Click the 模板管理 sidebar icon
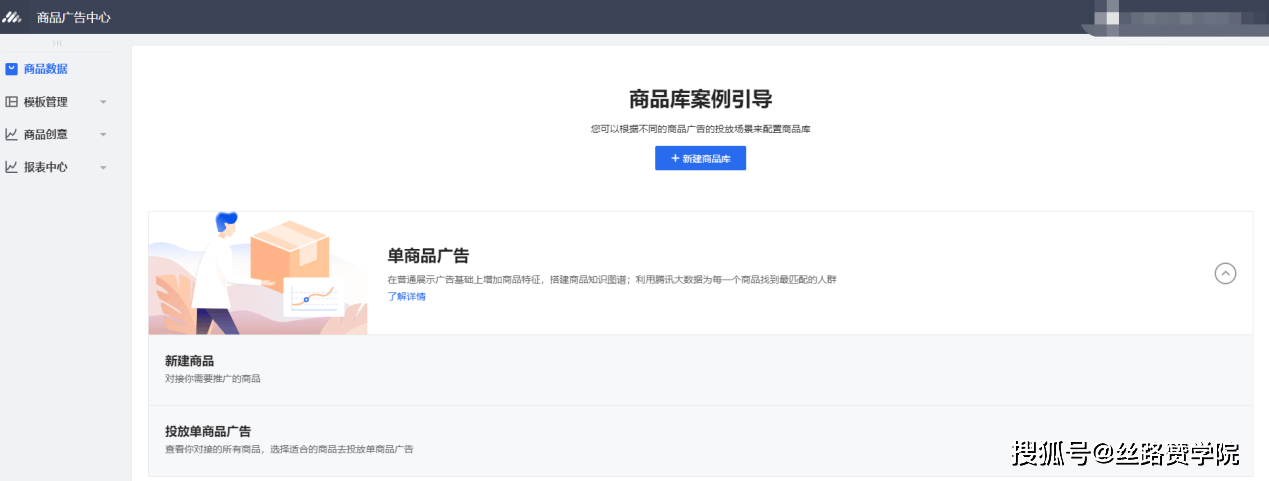This screenshot has width=1269, height=481. (x=12, y=102)
